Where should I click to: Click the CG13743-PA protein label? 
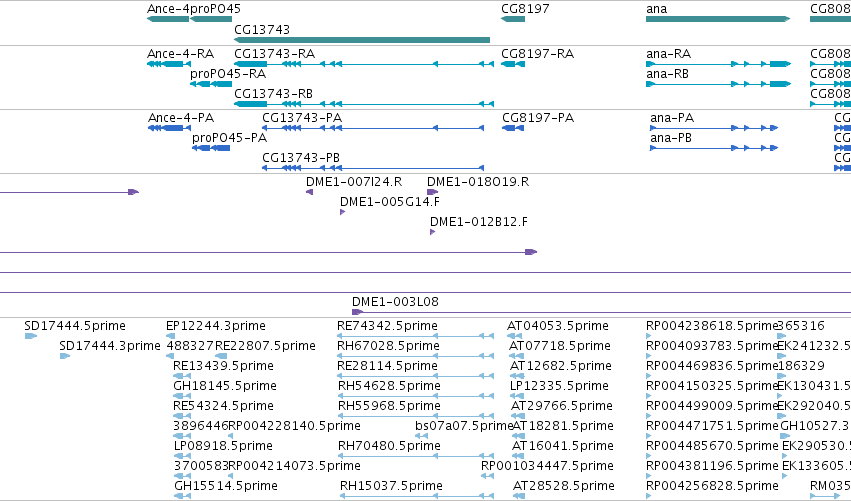click(302, 118)
